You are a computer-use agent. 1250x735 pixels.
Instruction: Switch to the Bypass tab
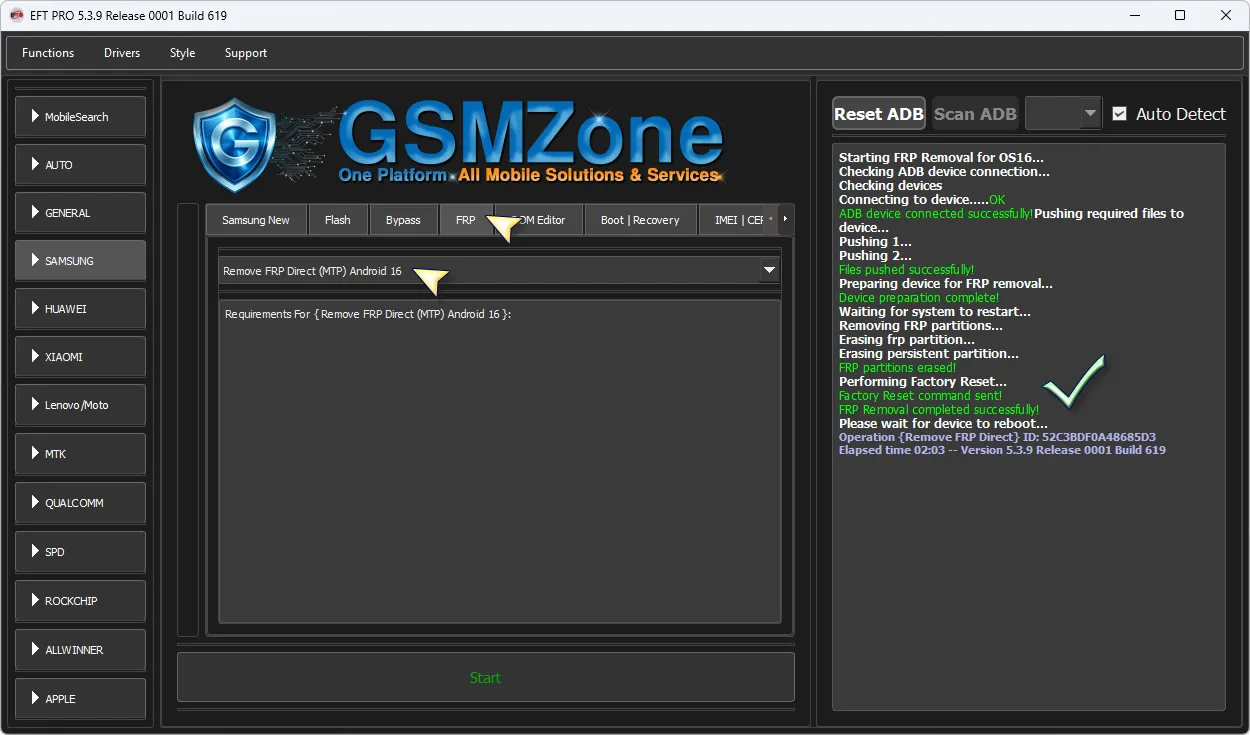point(403,220)
